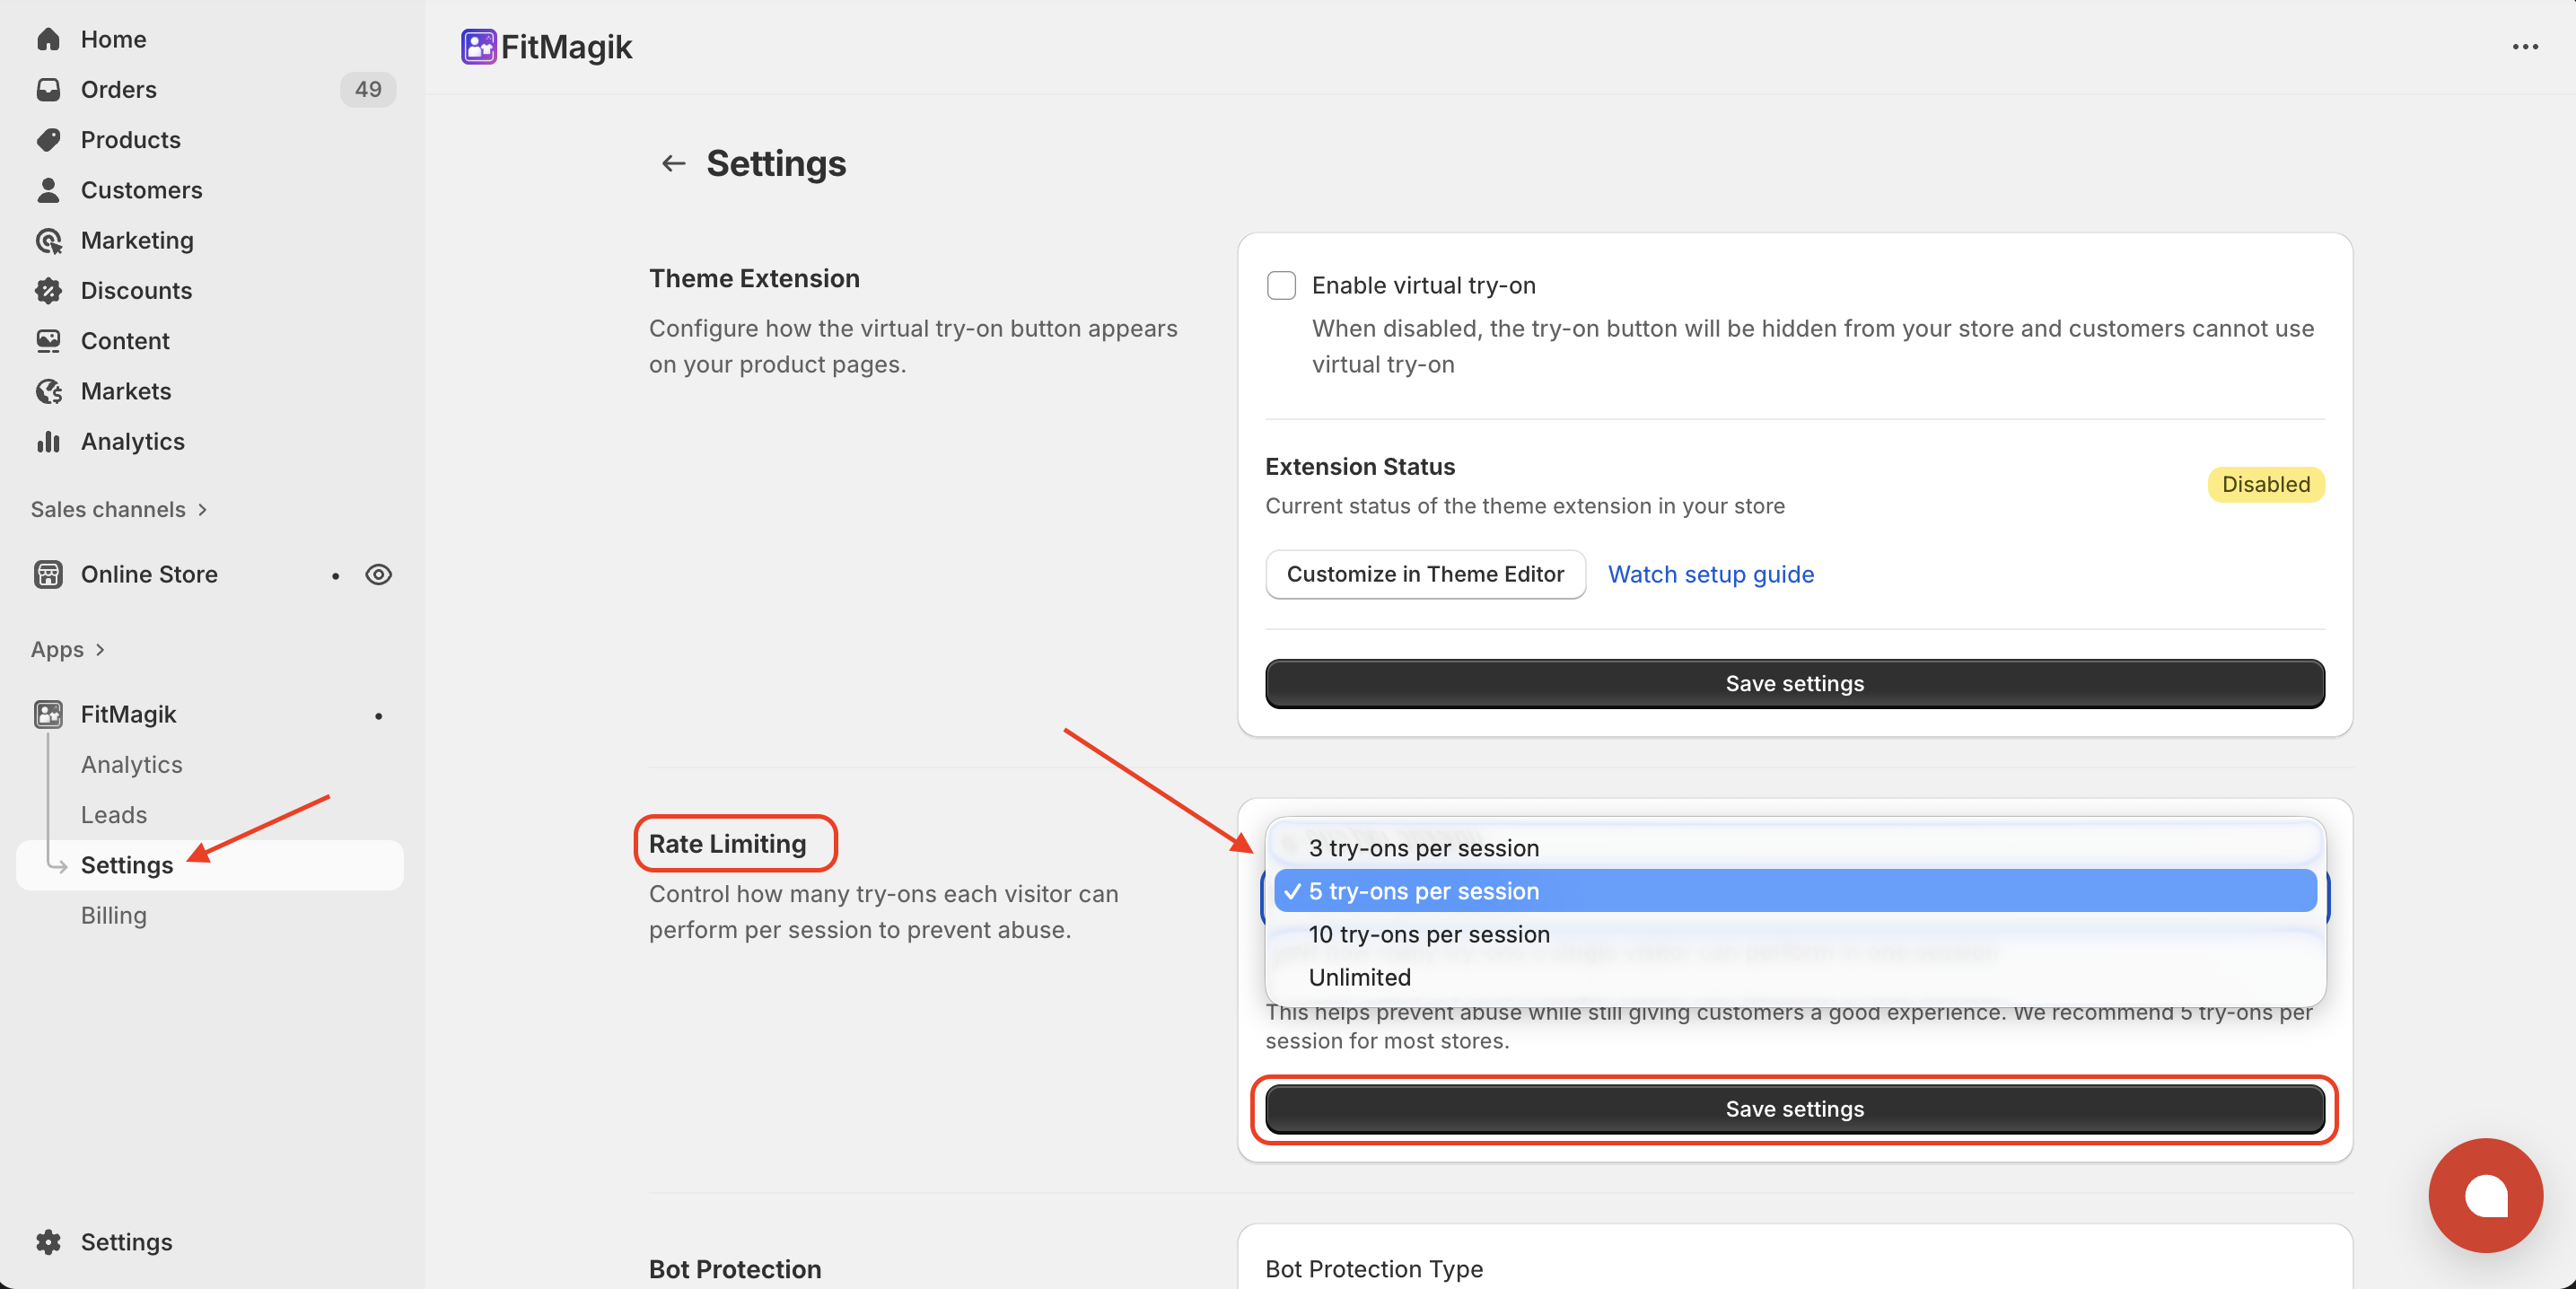Click the back arrow beside Settings heading

point(673,163)
